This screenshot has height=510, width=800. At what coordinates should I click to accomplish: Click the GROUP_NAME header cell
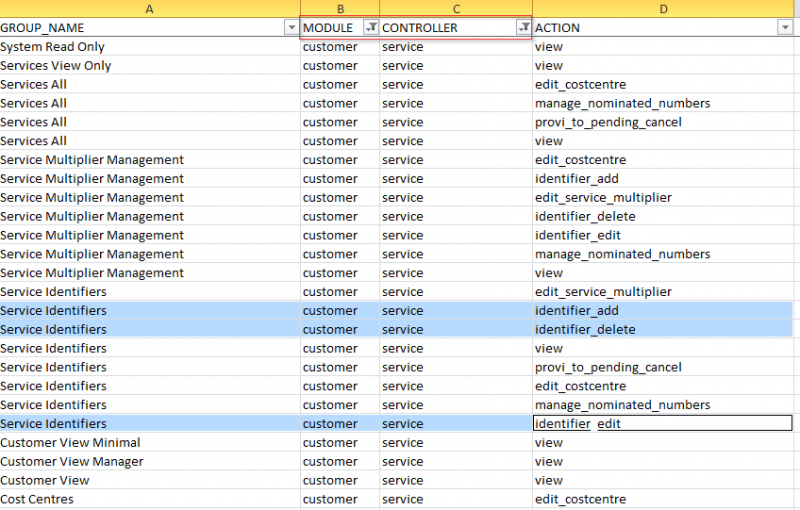(x=150, y=28)
